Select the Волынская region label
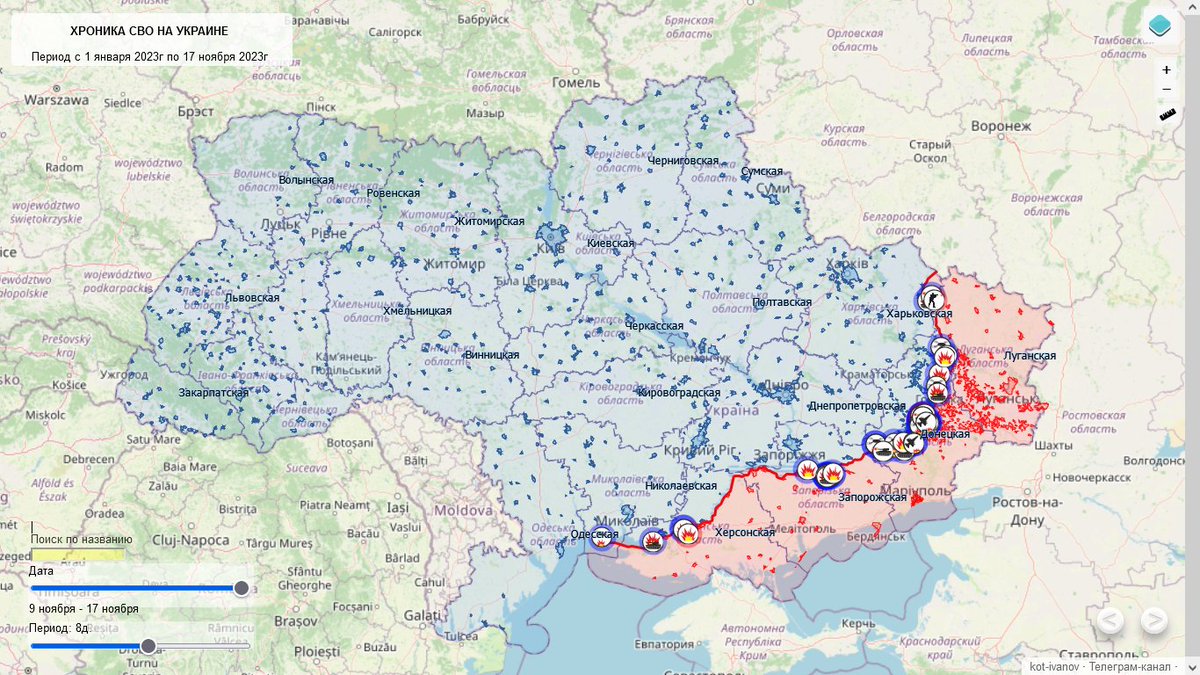The image size is (1200, 675). click(306, 180)
